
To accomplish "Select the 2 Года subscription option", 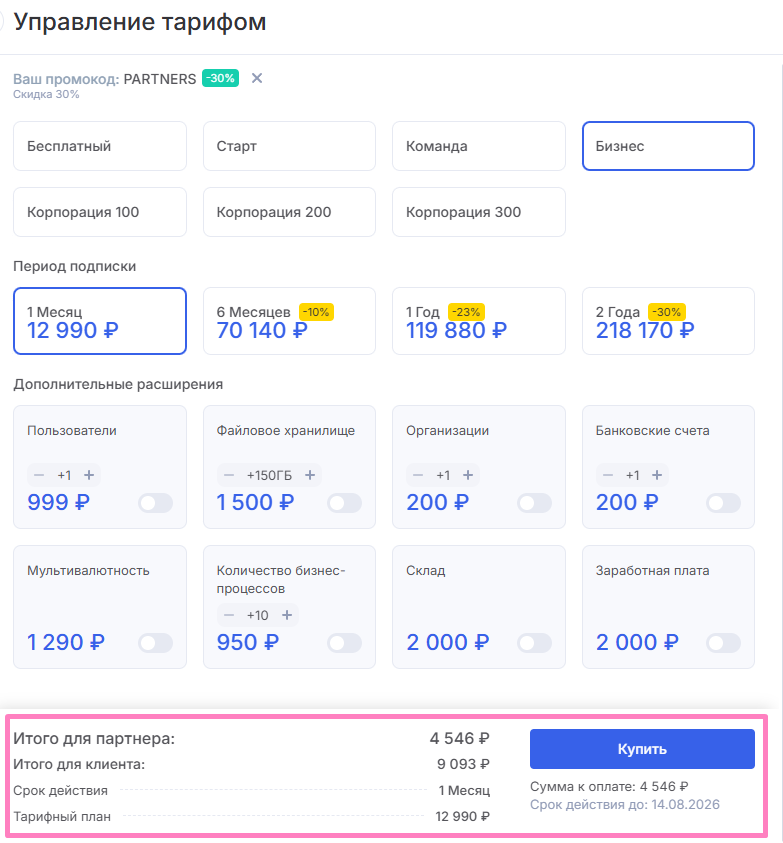I will point(668,321).
